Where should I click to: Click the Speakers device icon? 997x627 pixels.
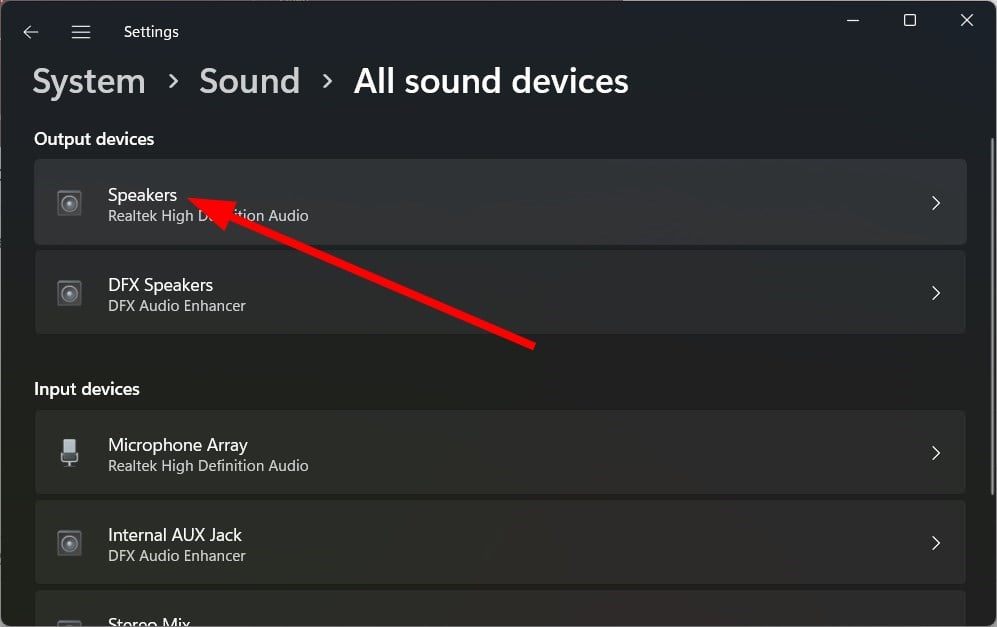69,203
